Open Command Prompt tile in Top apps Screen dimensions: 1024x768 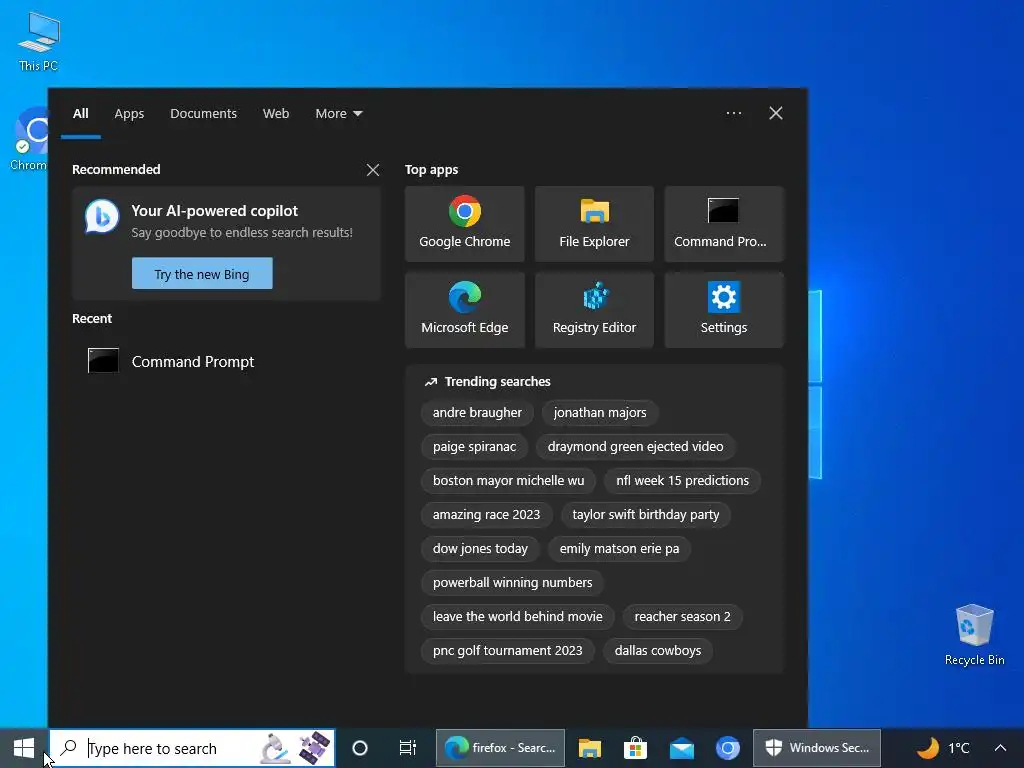coord(724,224)
